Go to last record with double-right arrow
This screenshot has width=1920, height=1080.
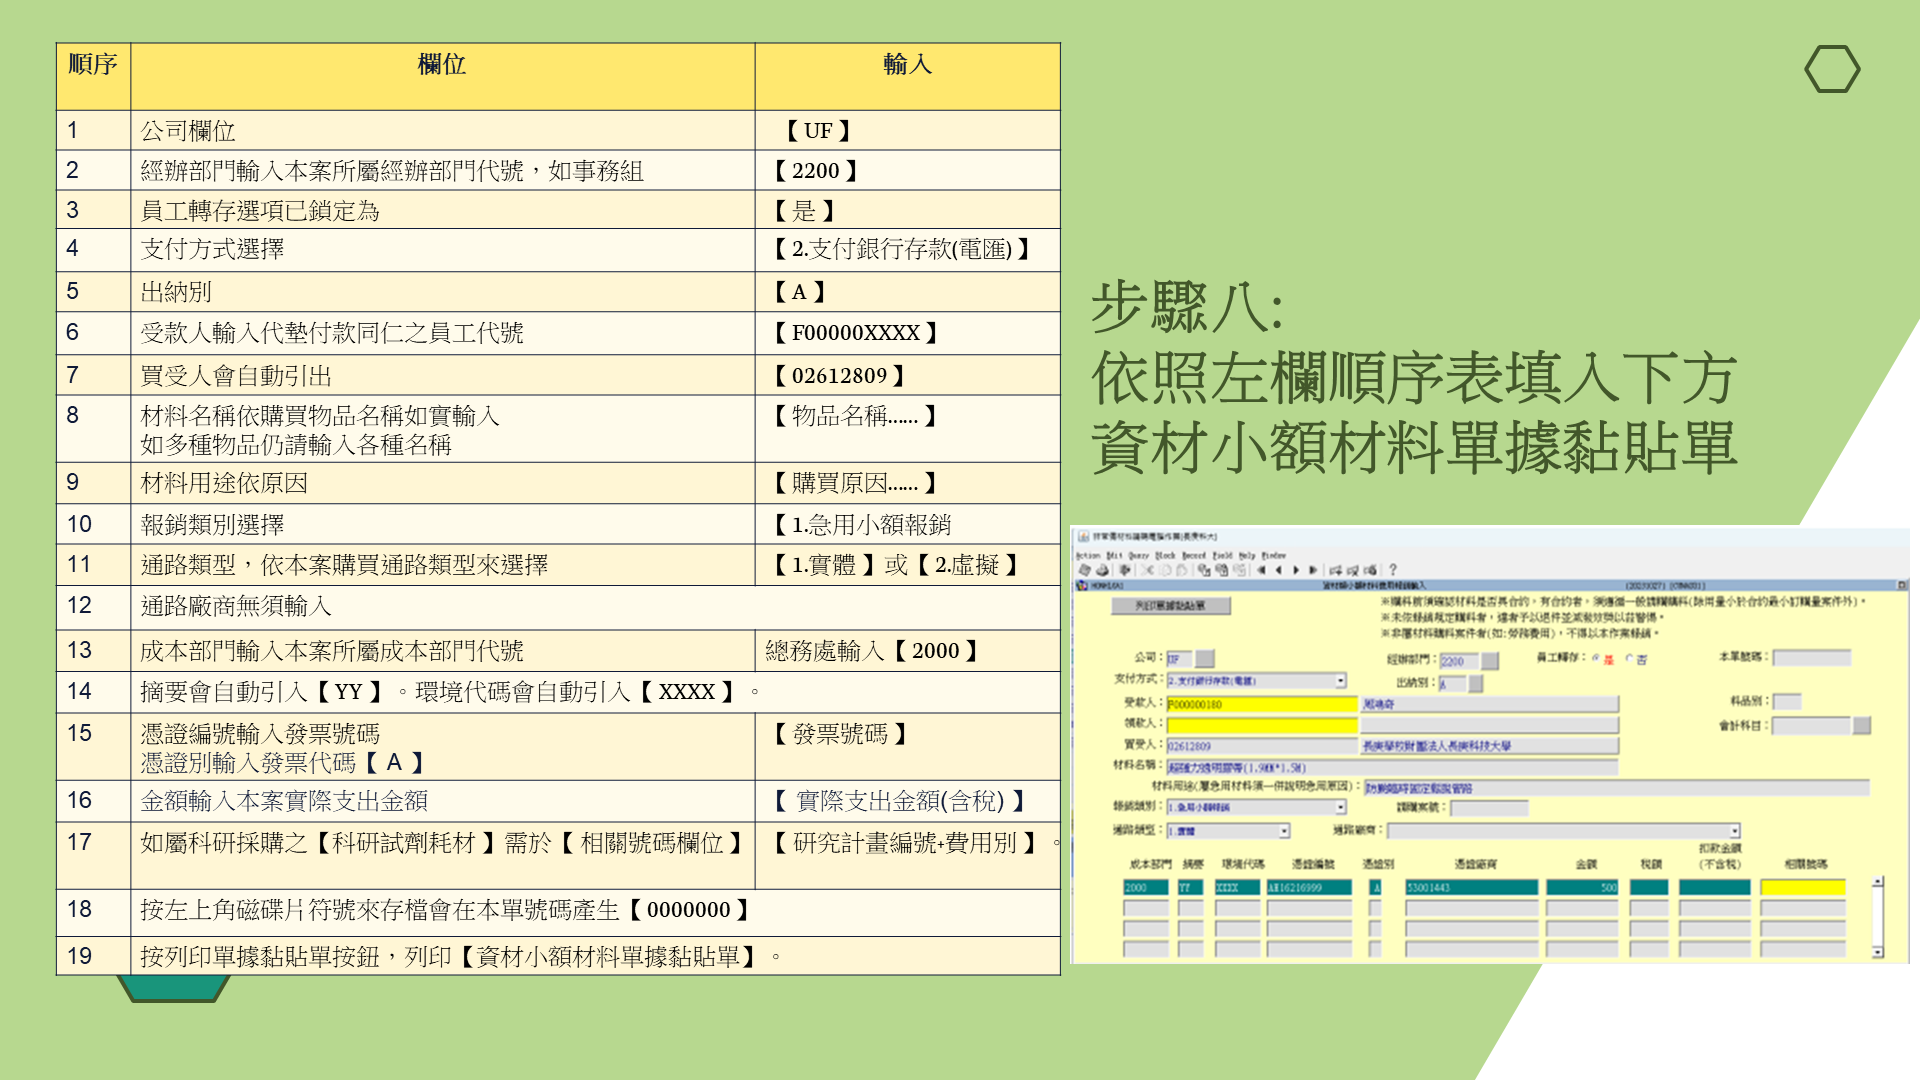click(x=1313, y=570)
